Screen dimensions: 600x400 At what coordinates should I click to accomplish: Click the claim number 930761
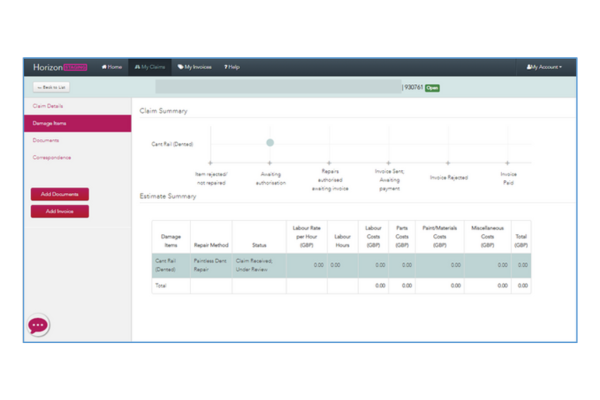pos(414,88)
